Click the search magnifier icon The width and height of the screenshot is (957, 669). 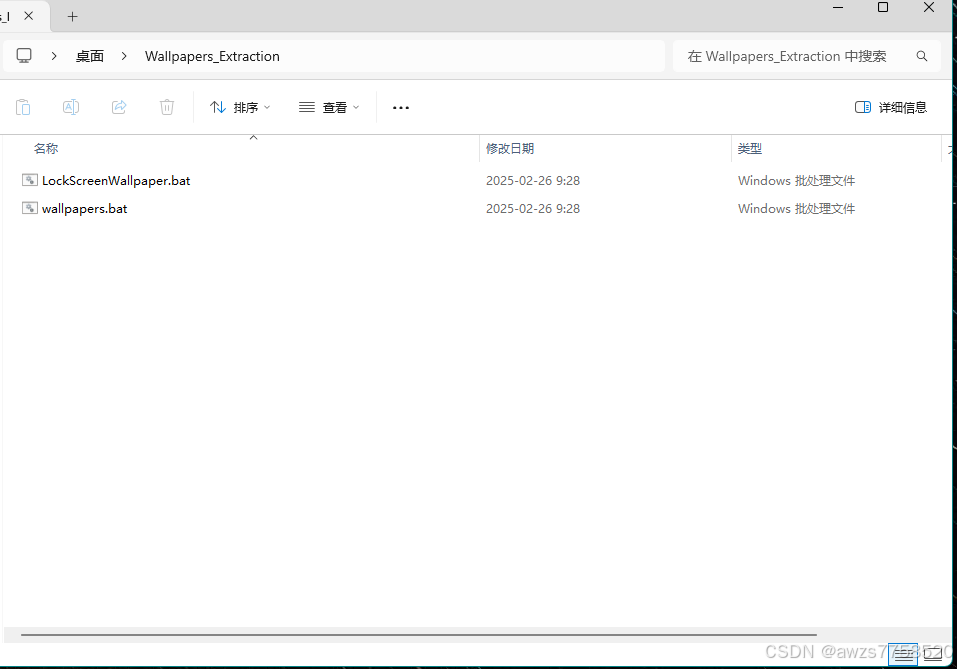(x=921, y=56)
